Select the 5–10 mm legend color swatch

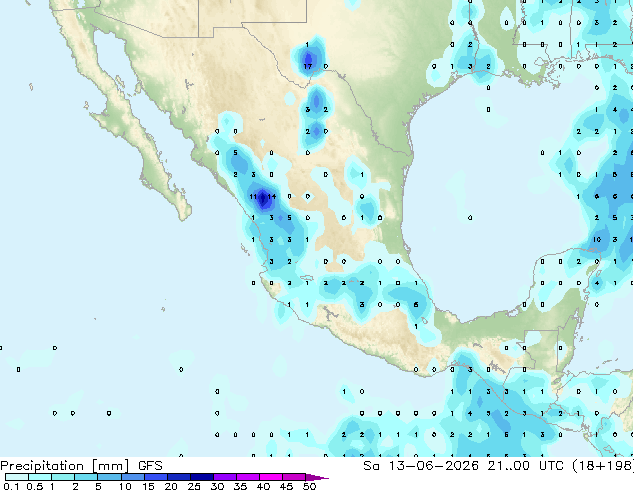coord(109,477)
